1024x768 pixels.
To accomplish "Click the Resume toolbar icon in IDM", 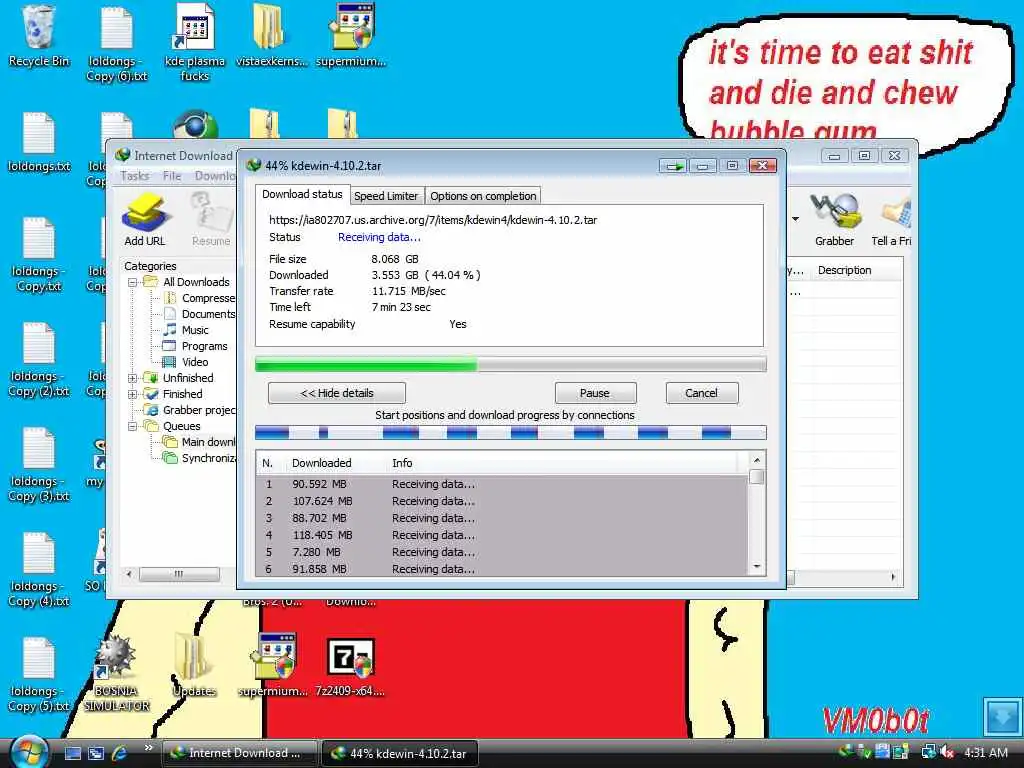I will pyautogui.click(x=211, y=220).
